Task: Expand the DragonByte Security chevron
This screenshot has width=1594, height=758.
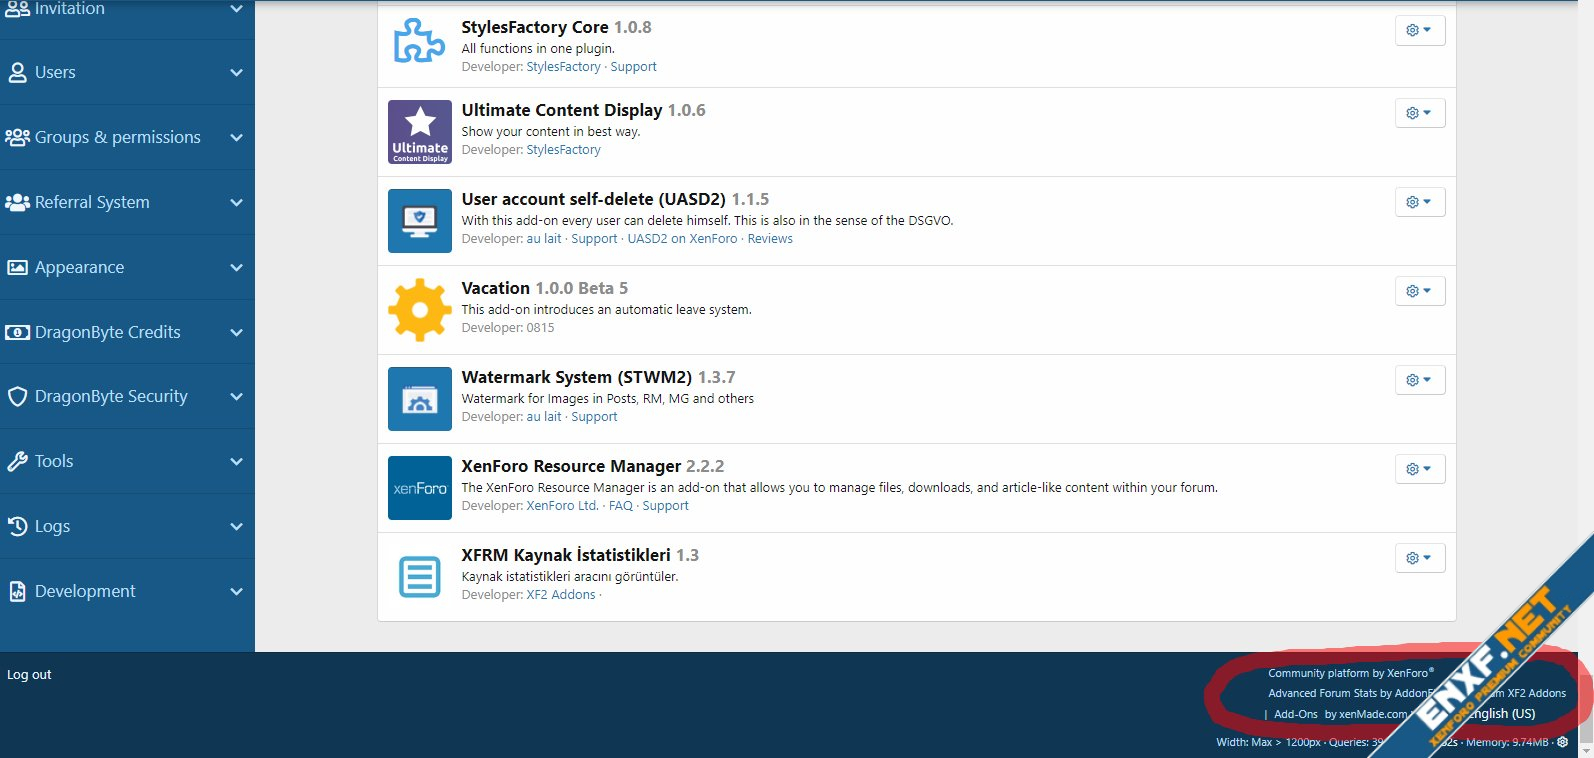Action: click(x=236, y=396)
